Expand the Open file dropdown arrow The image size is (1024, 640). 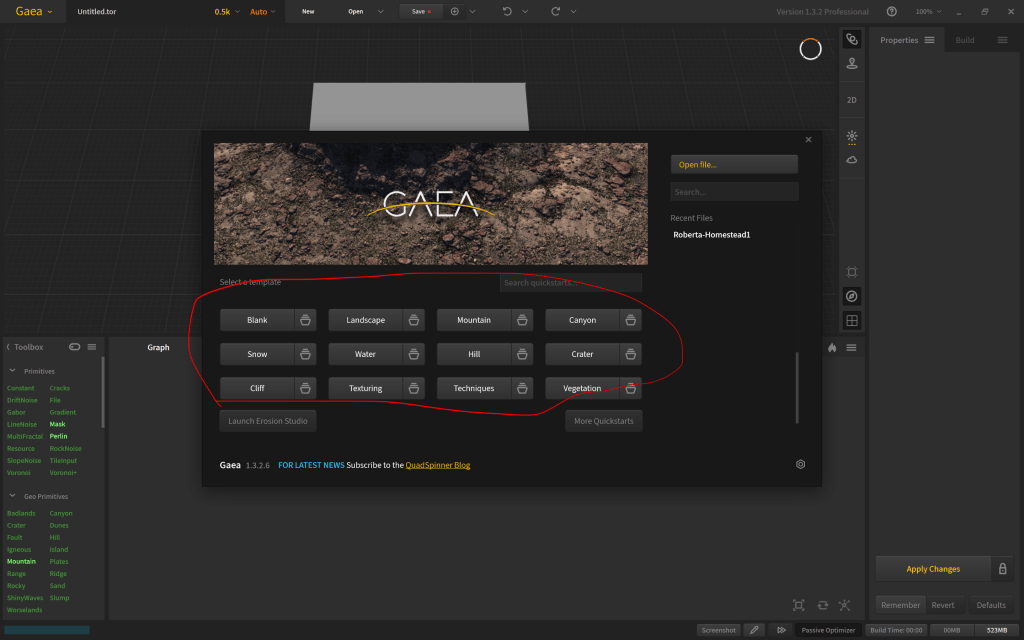(381, 12)
